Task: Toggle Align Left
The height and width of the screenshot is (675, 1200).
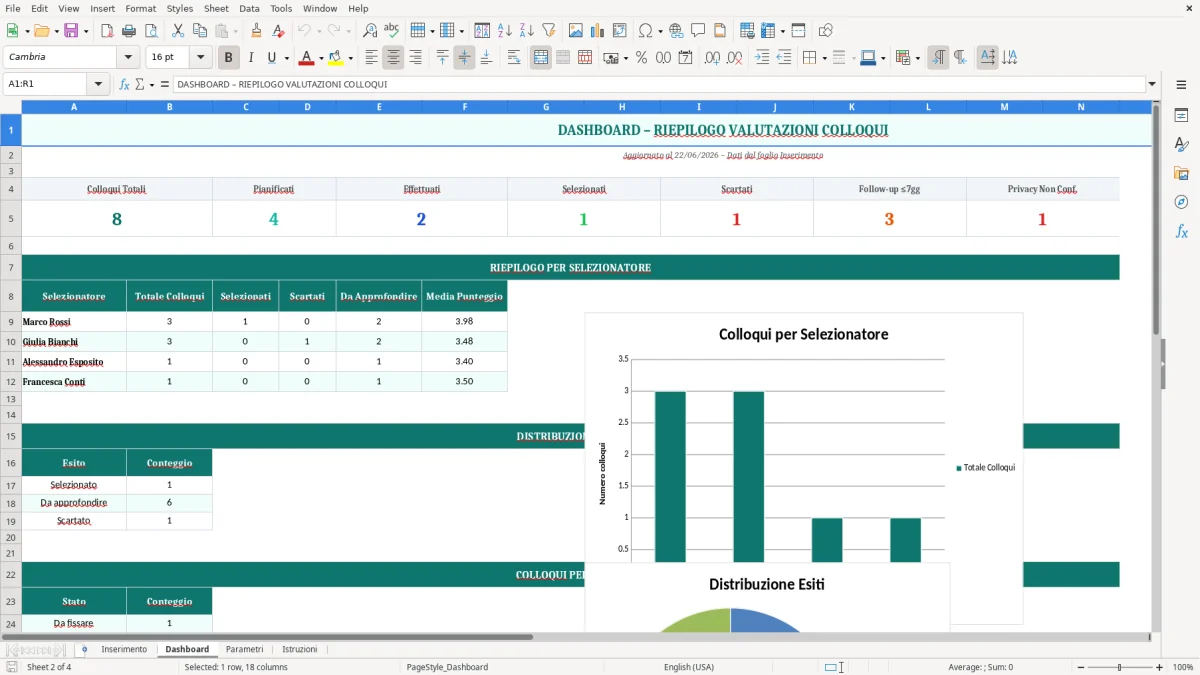Action: [x=371, y=58]
